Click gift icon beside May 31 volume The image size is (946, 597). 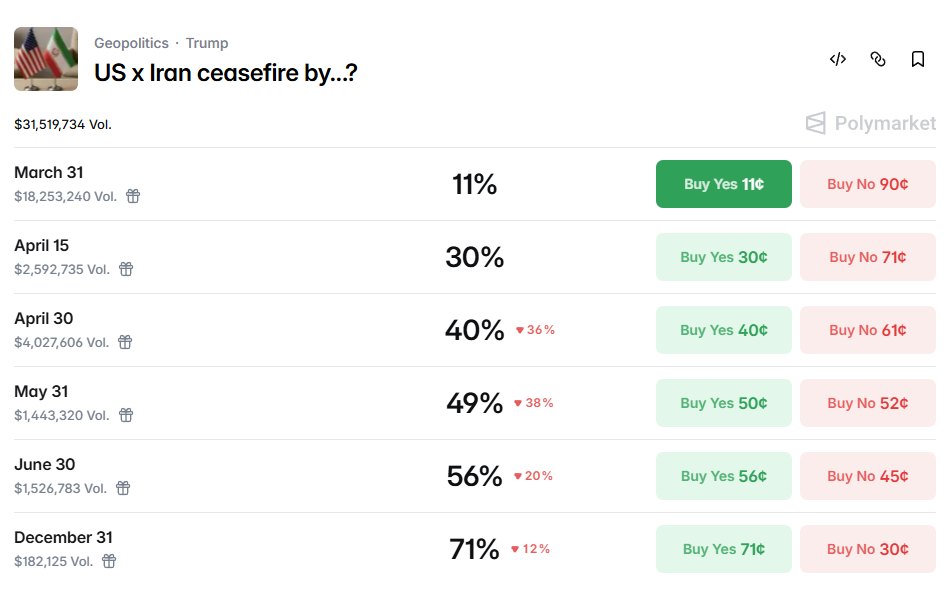click(x=125, y=415)
